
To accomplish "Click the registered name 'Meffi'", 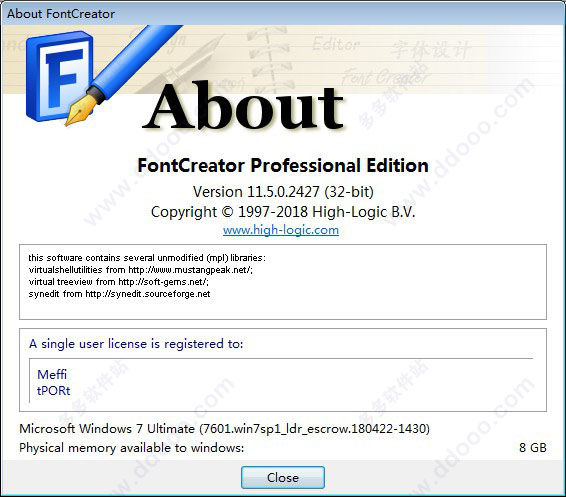I will coord(52,374).
